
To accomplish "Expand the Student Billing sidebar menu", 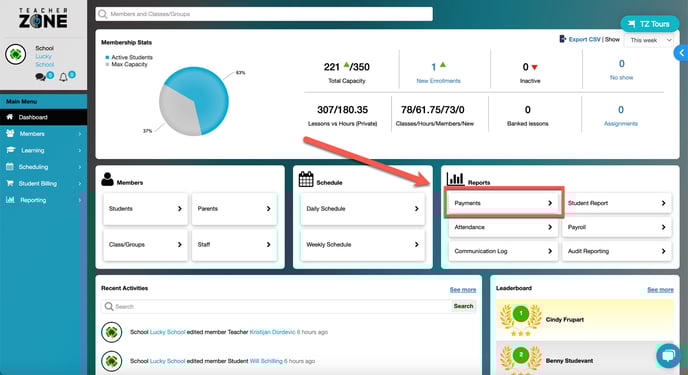I will point(43,183).
